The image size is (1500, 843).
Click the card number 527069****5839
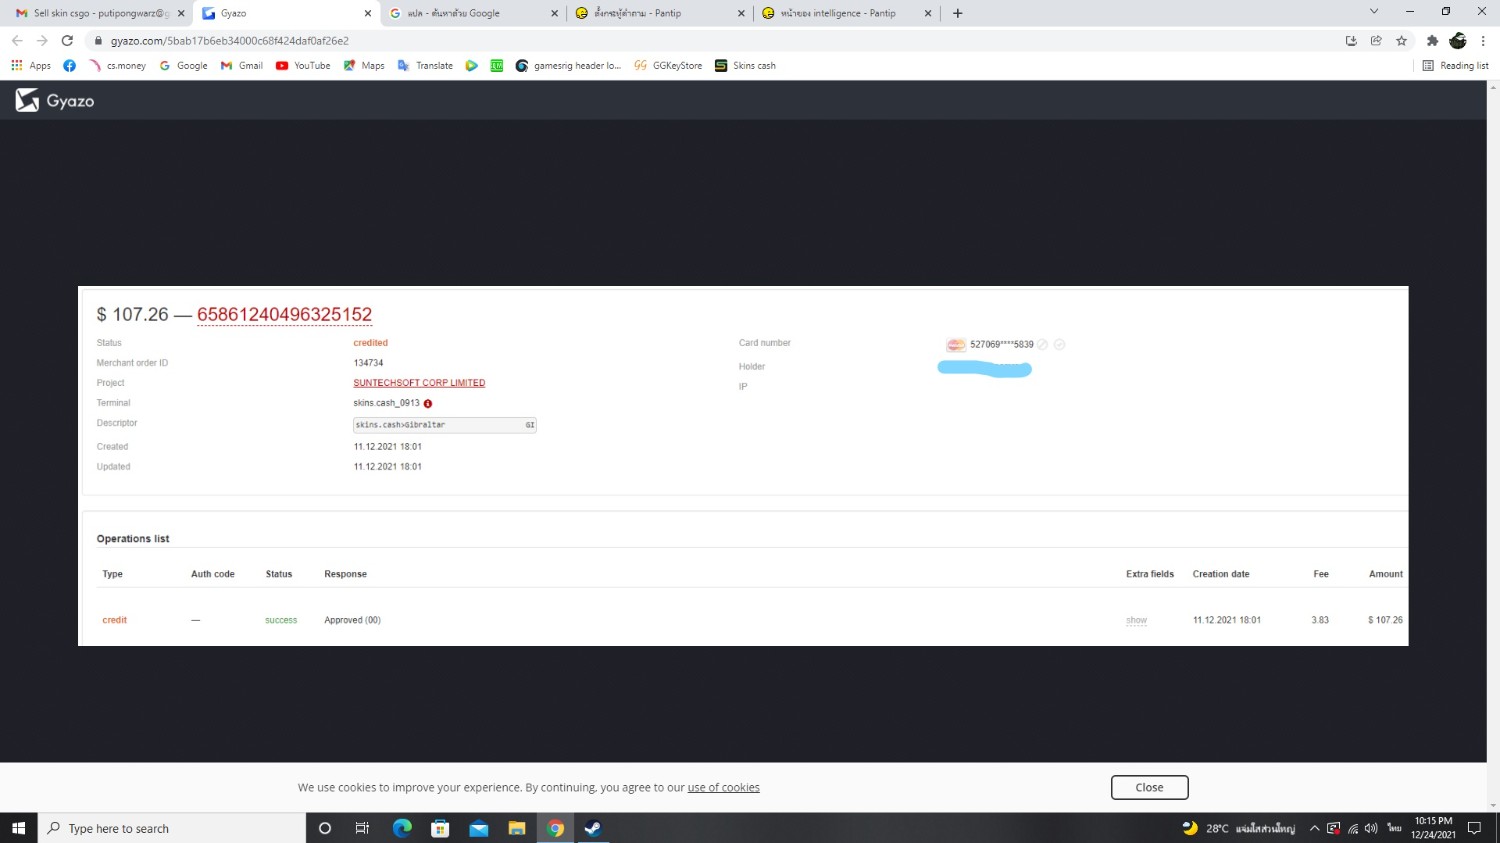click(1001, 344)
